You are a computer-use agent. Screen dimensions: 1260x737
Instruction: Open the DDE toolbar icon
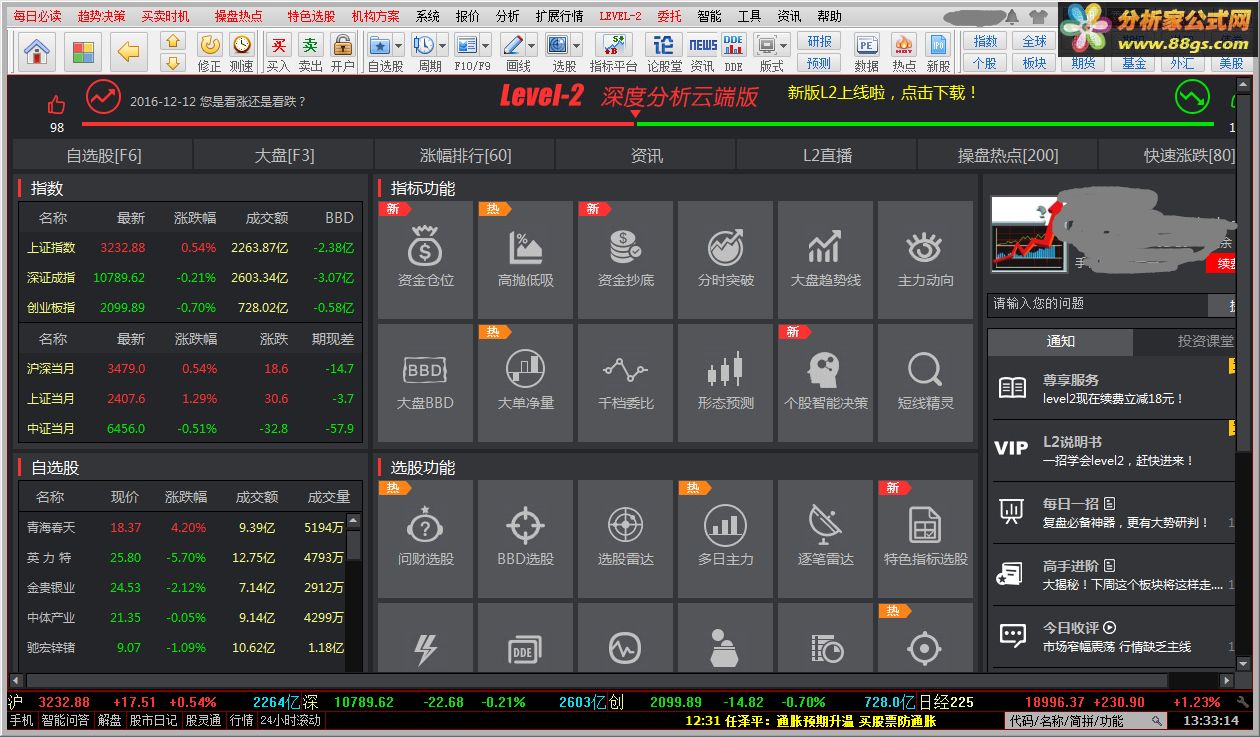(734, 51)
